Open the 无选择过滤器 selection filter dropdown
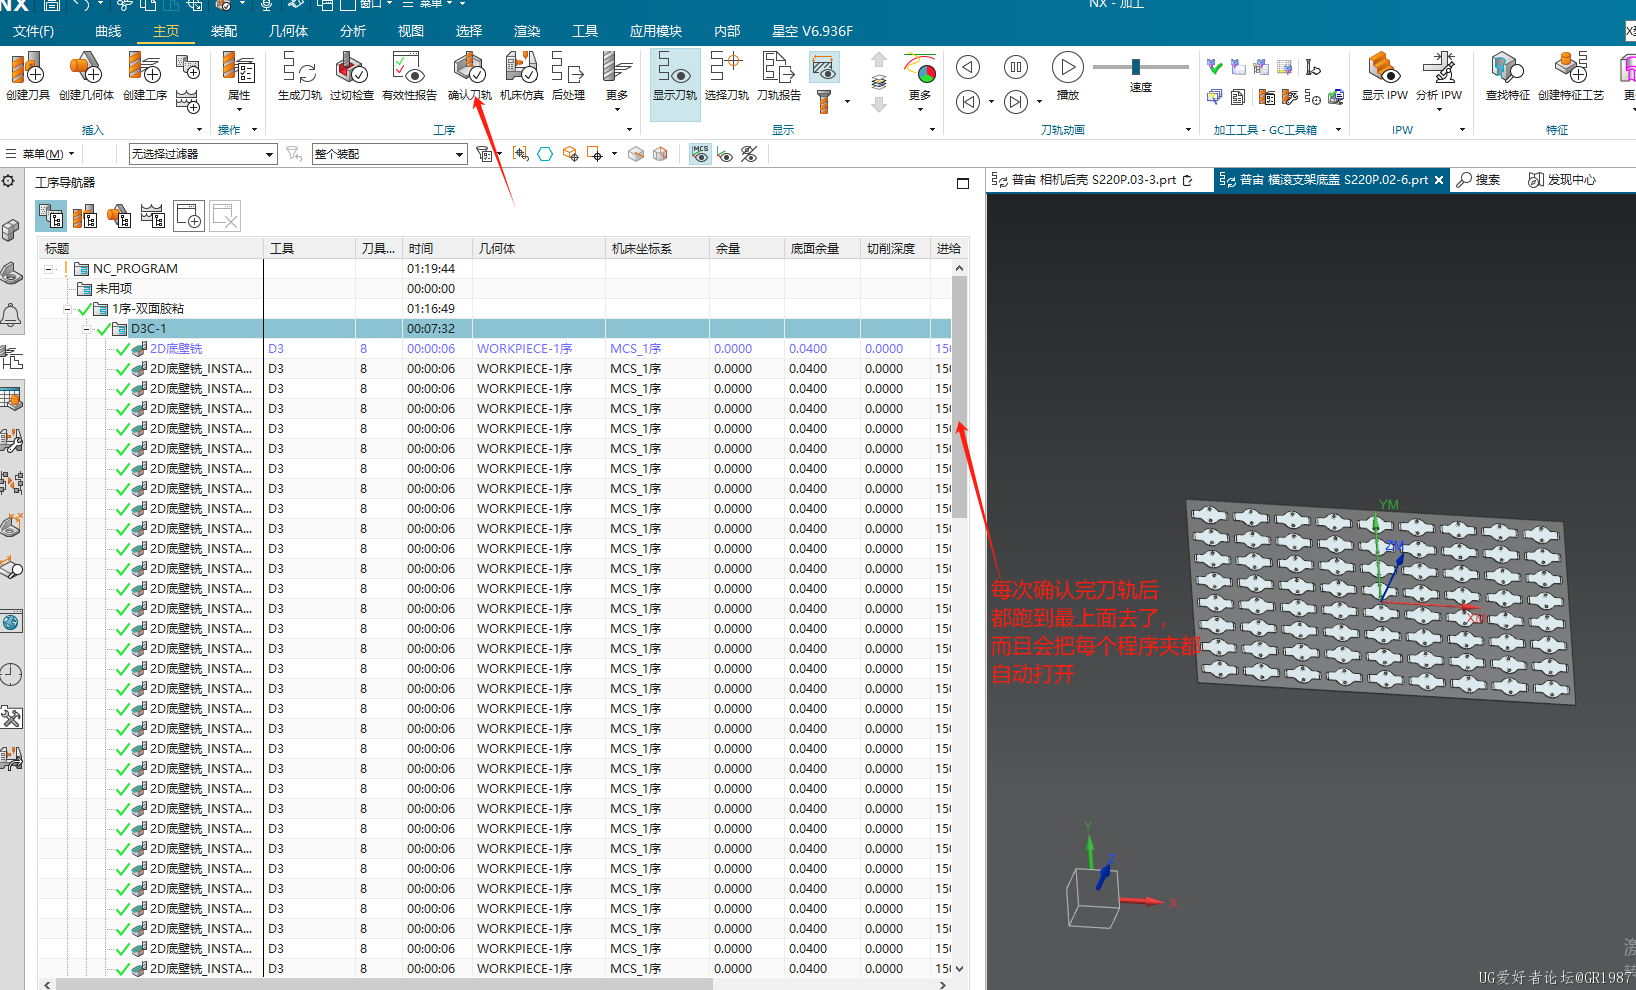 [202, 154]
